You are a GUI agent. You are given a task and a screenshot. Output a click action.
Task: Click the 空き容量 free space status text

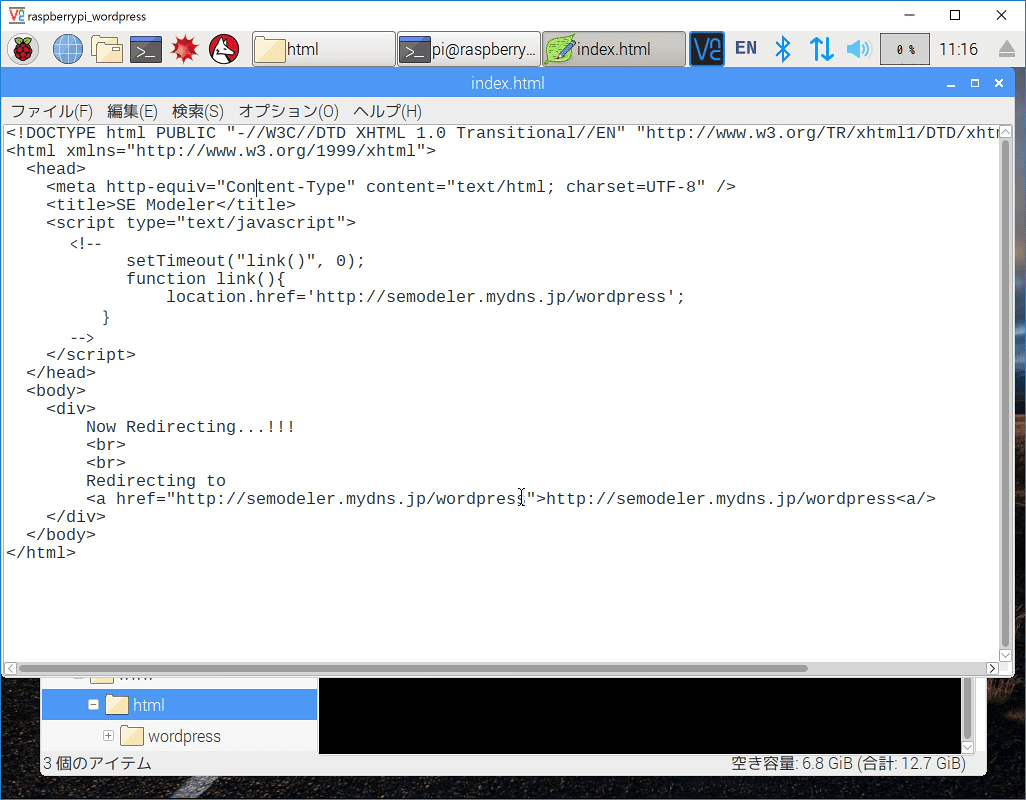point(848,763)
